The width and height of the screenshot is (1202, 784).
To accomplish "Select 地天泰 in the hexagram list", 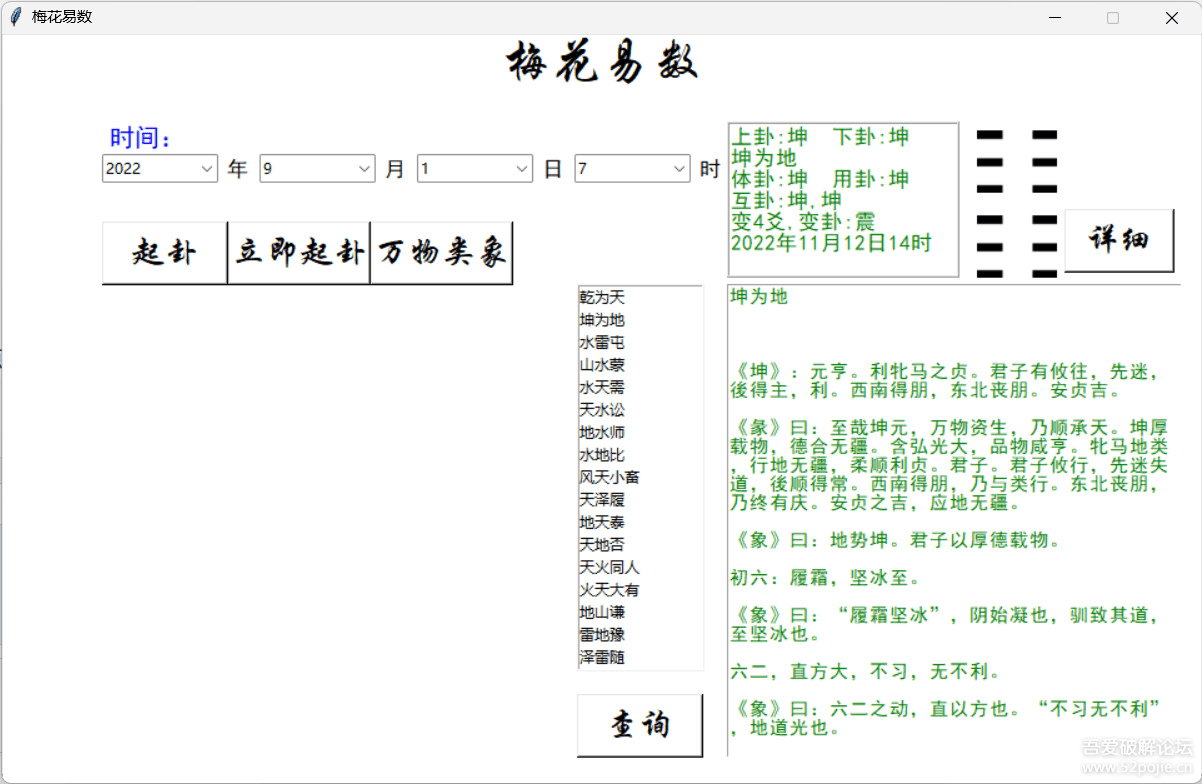I will (602, 522).
